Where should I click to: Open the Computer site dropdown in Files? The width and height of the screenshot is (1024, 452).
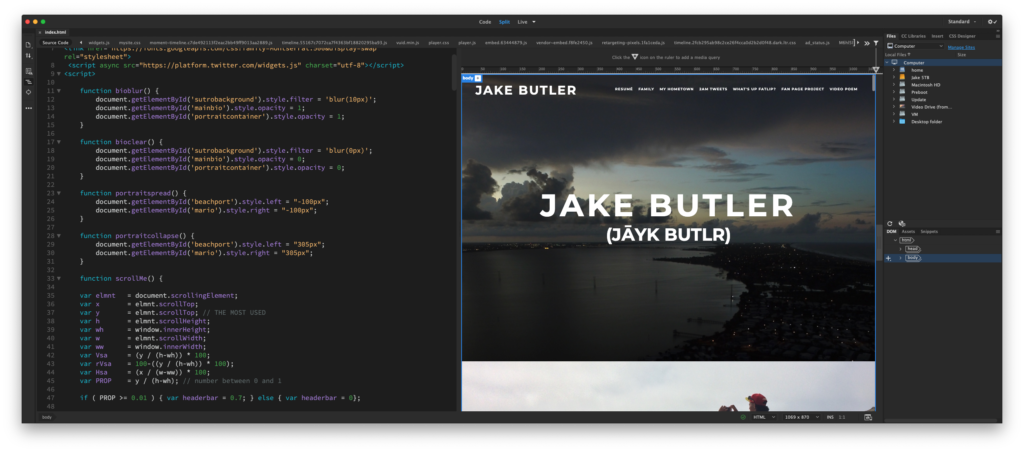(x=914, y=46)
